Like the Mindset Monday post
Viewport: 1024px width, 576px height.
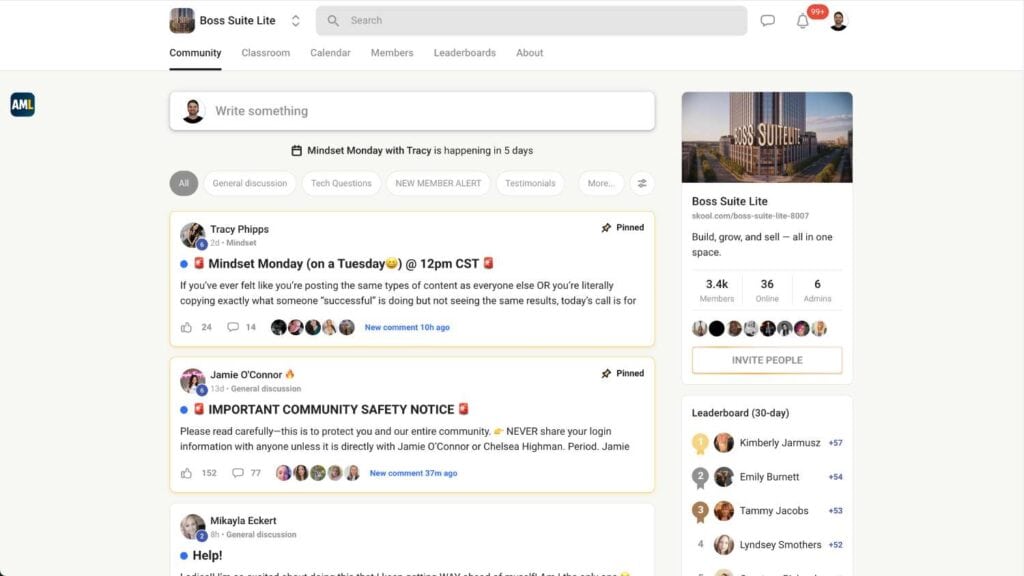(186, 327)
